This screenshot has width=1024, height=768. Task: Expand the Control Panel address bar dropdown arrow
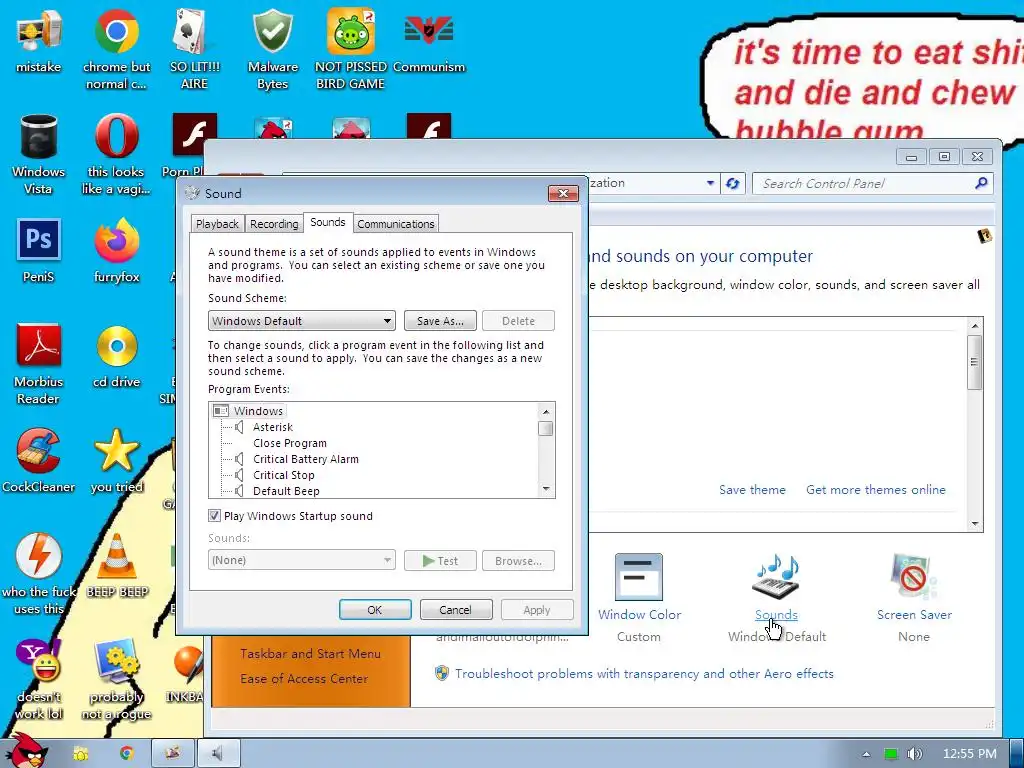(x=711, y=184)
